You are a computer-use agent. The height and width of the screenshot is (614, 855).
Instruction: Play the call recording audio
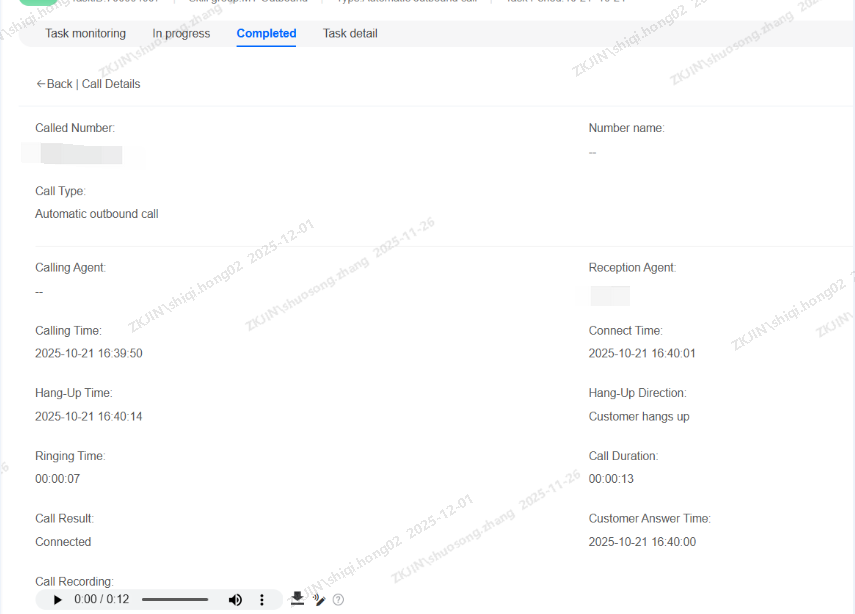[57, 600]
